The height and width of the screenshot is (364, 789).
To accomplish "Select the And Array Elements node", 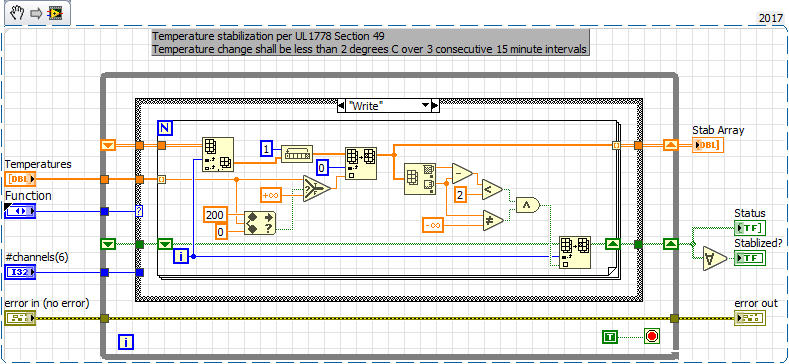I will (x=715, y=258).
